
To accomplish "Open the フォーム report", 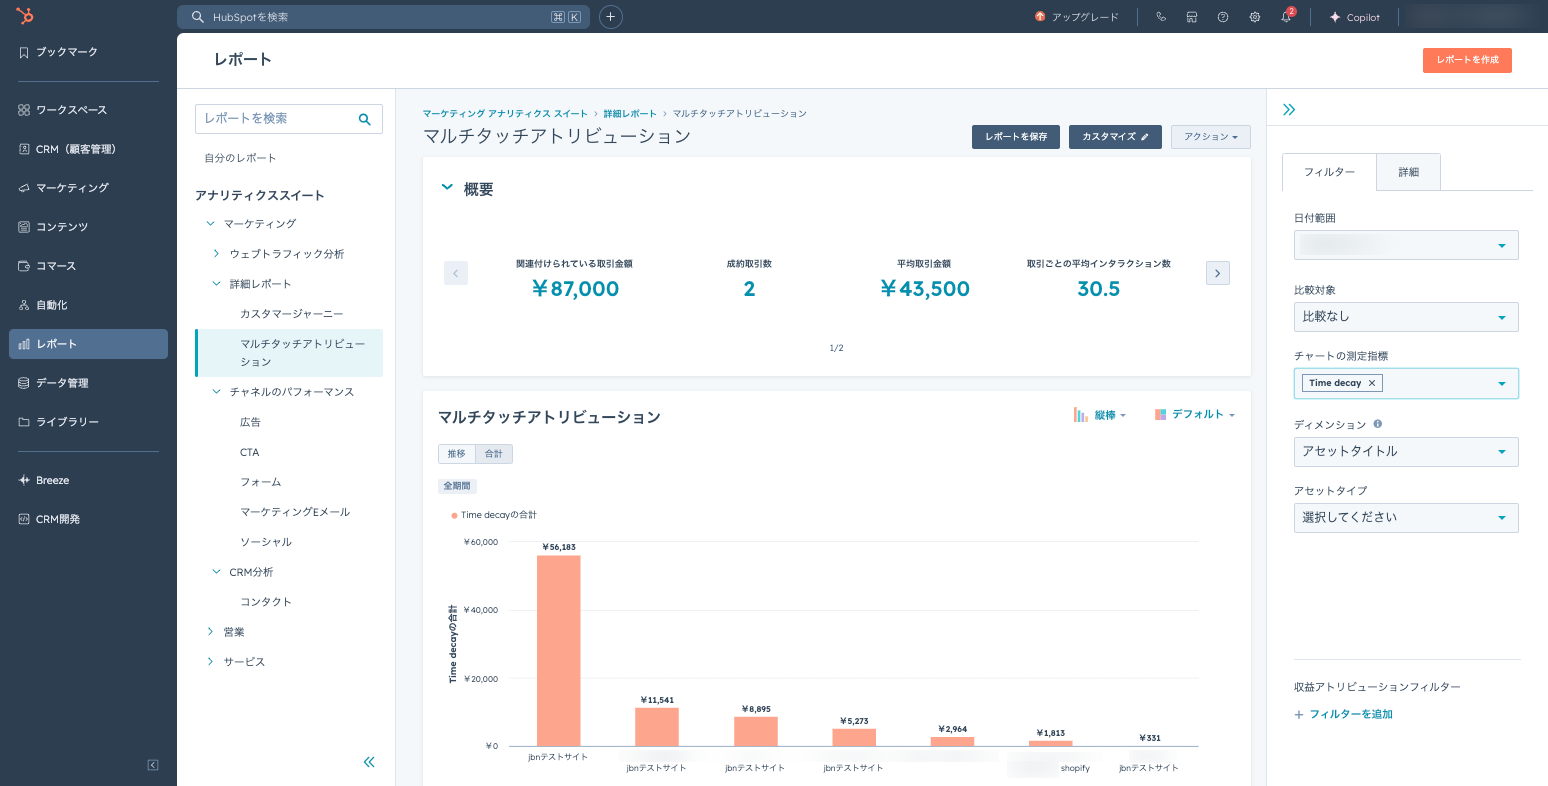I will pyautogui.click(x=260, y=482).
